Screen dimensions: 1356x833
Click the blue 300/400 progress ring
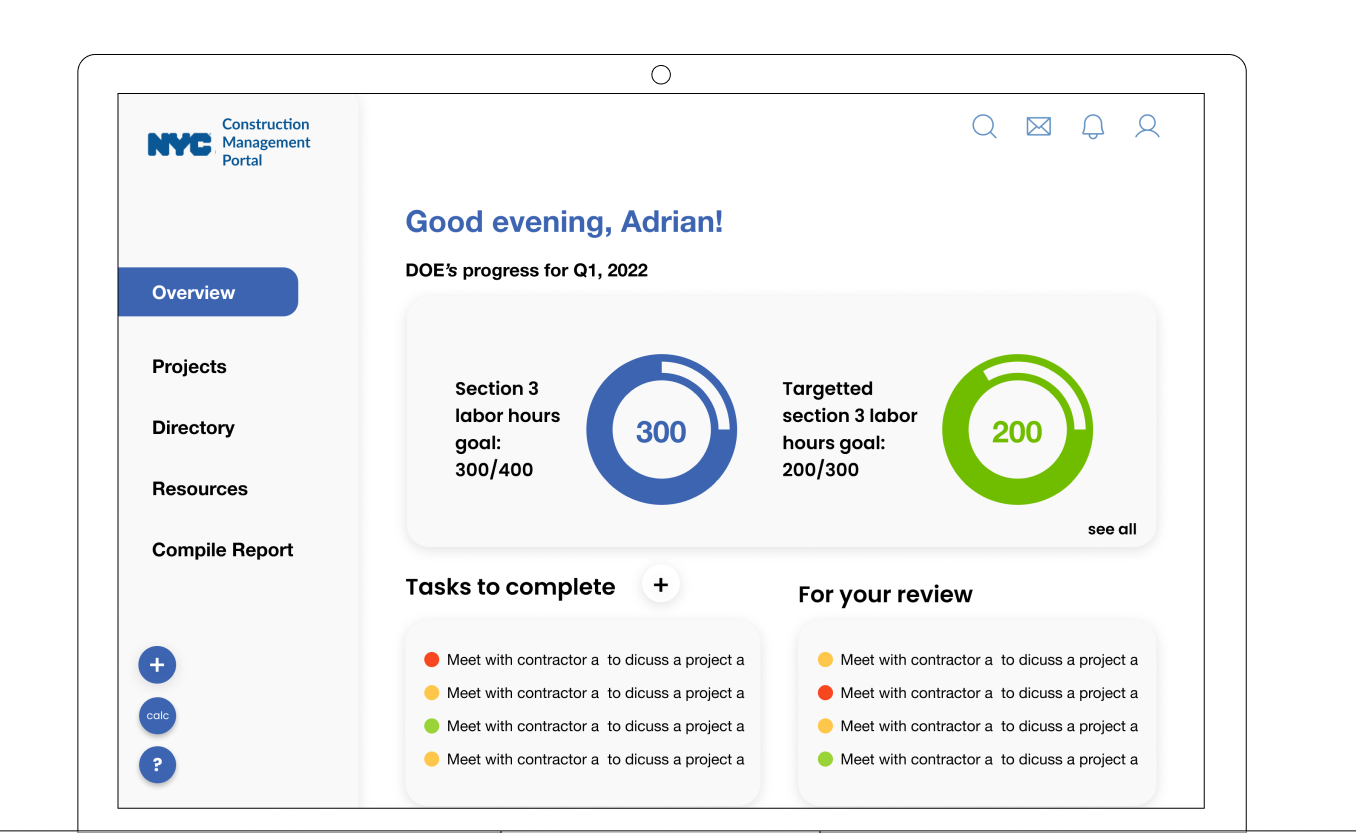pyautogui.click(x=662, y=429)
